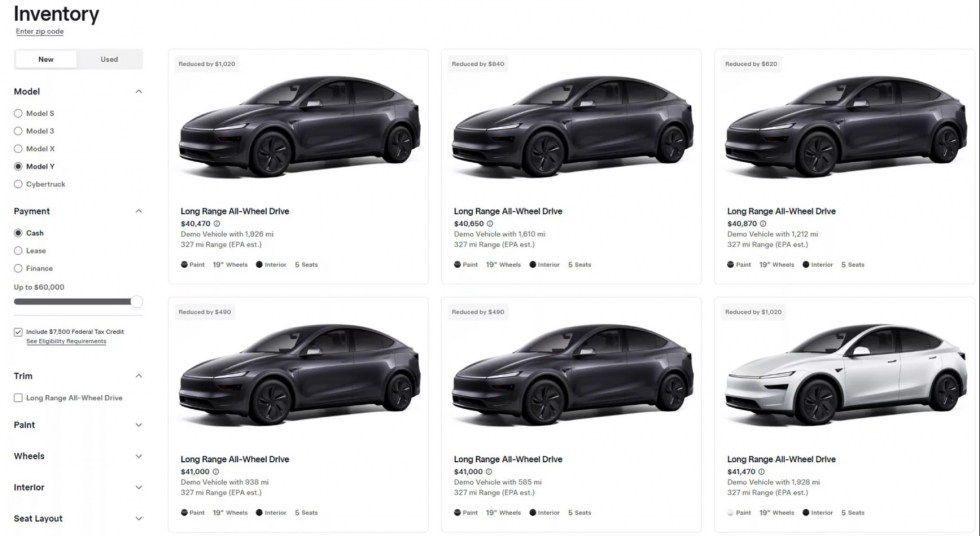Open the See Eligibility Requirements link

click(66, 342)
